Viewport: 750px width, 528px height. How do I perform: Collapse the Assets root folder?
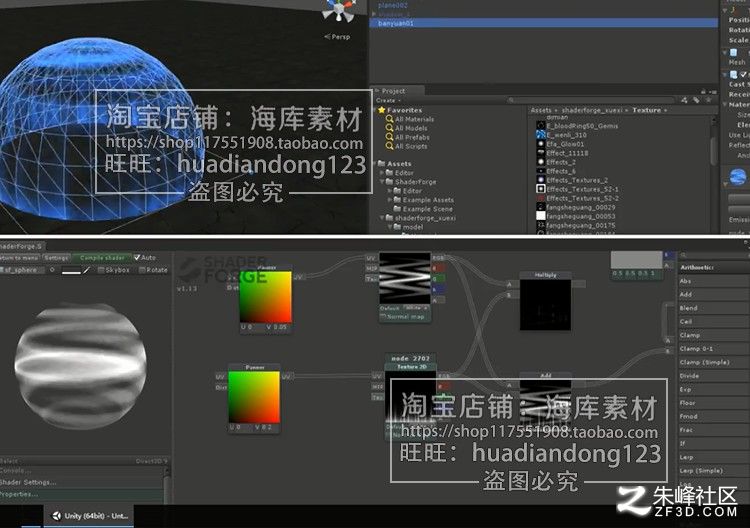tap(375, 164)
